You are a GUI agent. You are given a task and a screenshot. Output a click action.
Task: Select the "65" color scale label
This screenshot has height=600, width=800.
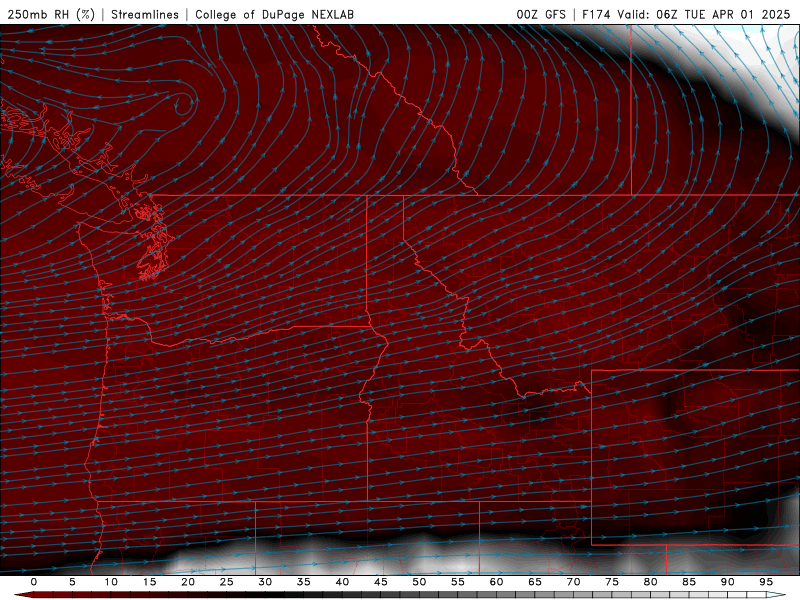pyautogui.click(x=535, y=582)
